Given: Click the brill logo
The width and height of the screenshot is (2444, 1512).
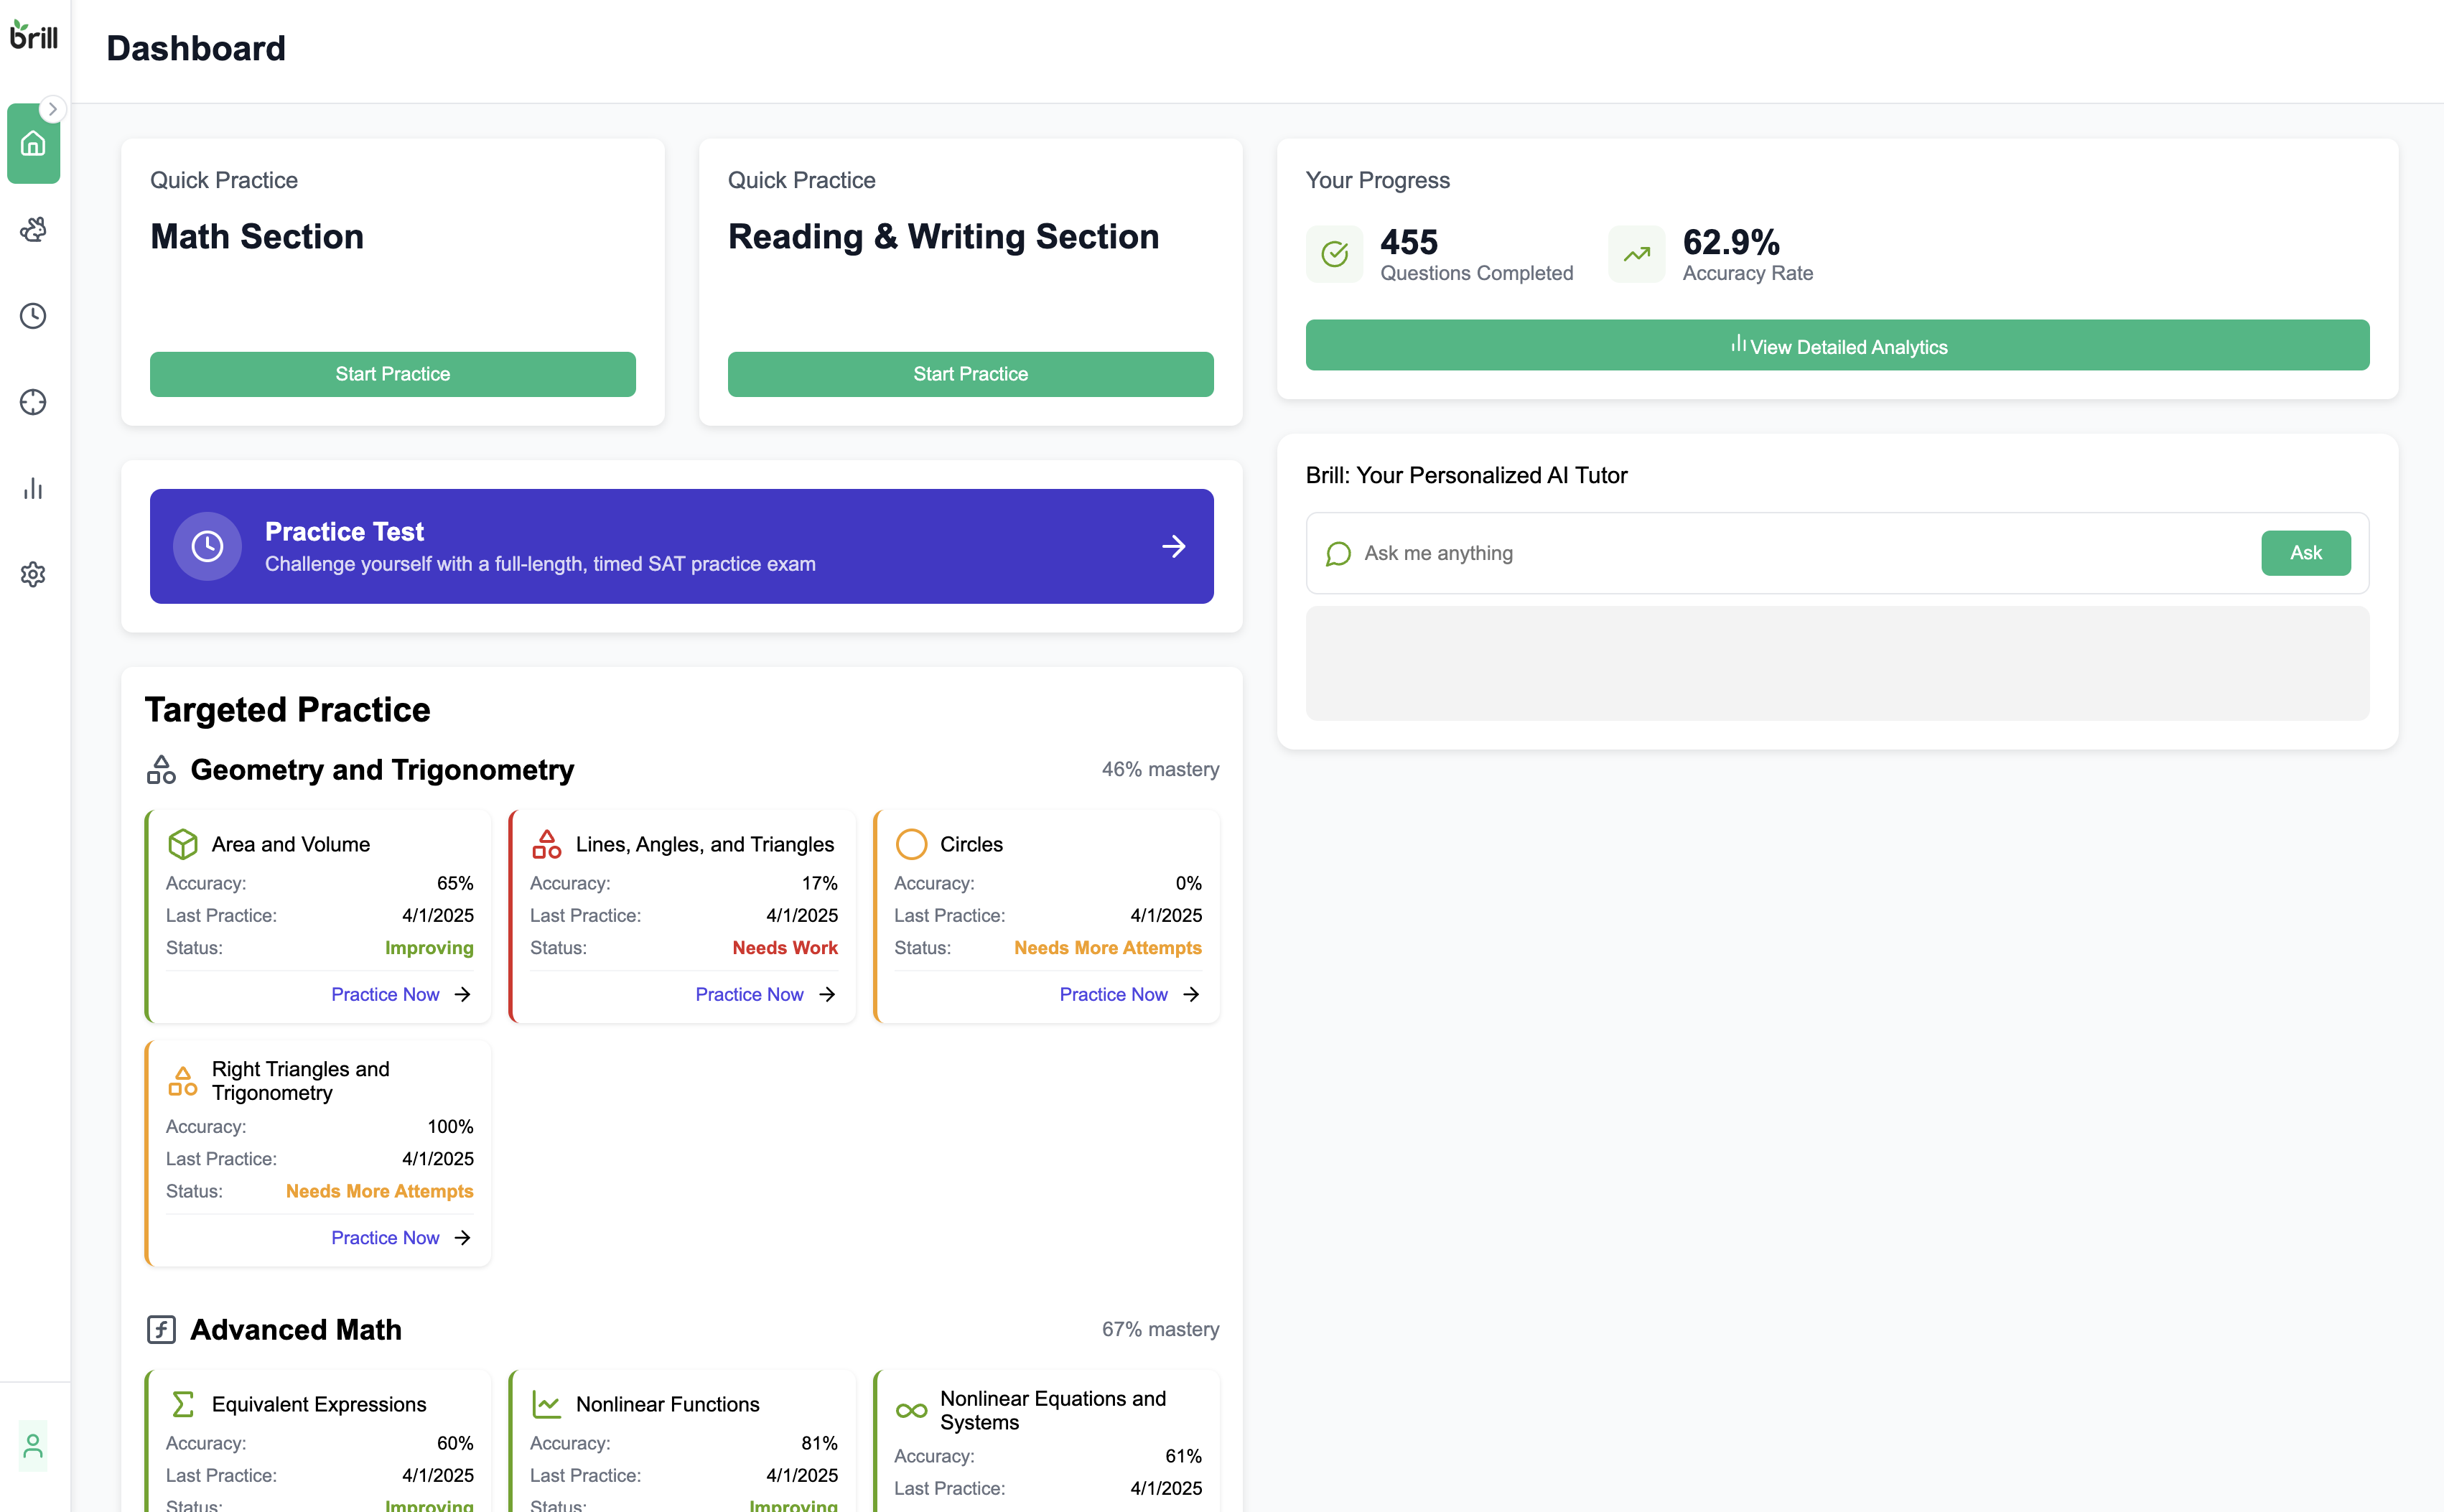Looking at the screenshot, I should (34, 35).
